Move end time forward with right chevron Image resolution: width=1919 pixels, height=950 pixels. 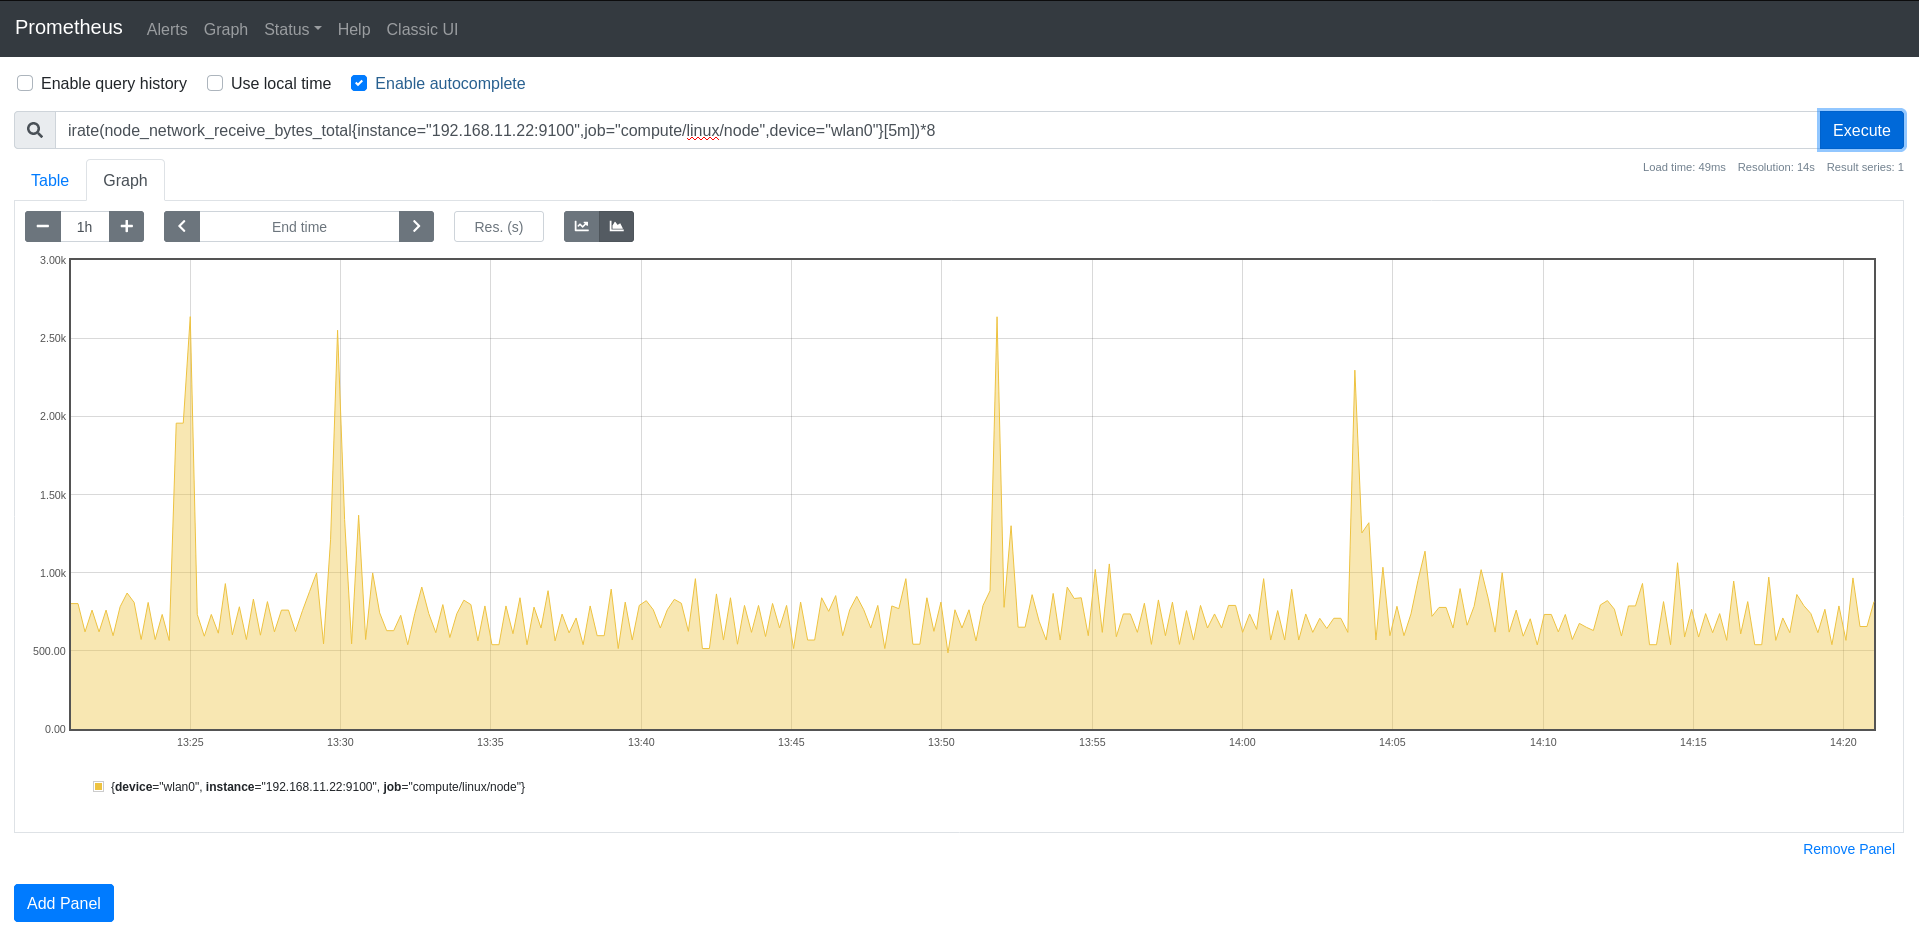(416, 227)
